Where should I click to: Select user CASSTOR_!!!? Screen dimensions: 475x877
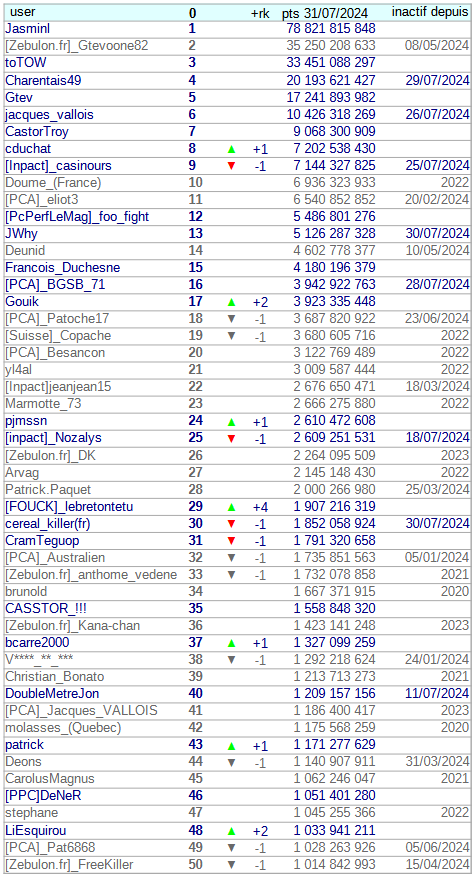46,609
